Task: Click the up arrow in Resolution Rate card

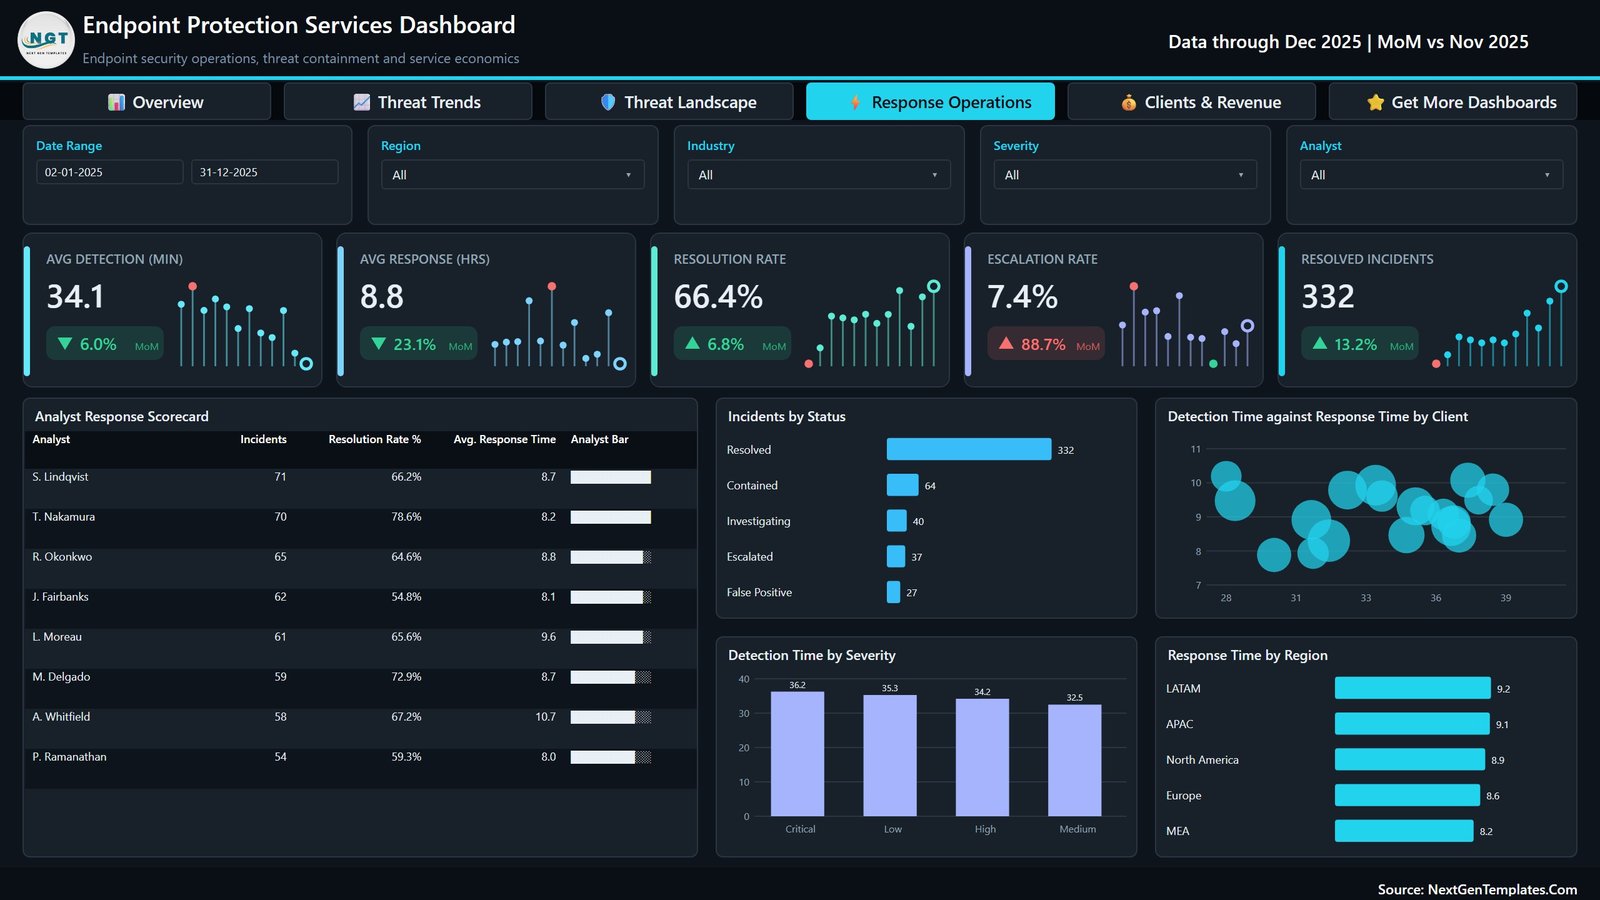Action: tap(692, 344)
